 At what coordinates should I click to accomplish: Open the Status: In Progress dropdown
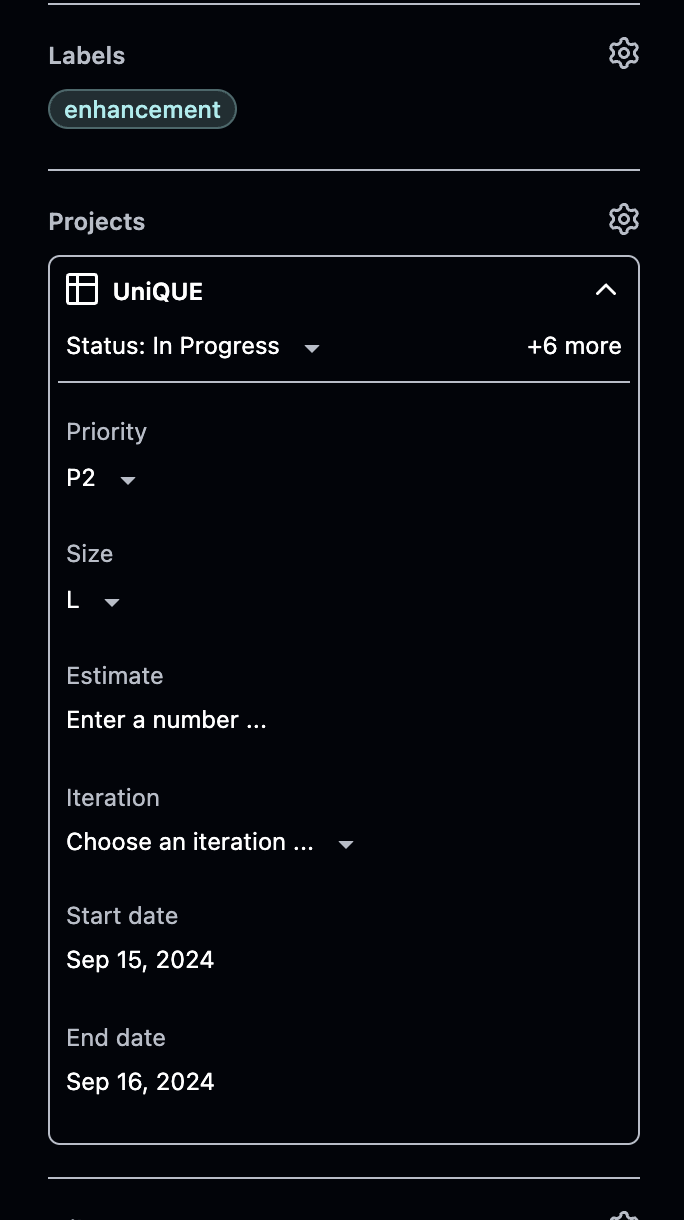point(172,346)
